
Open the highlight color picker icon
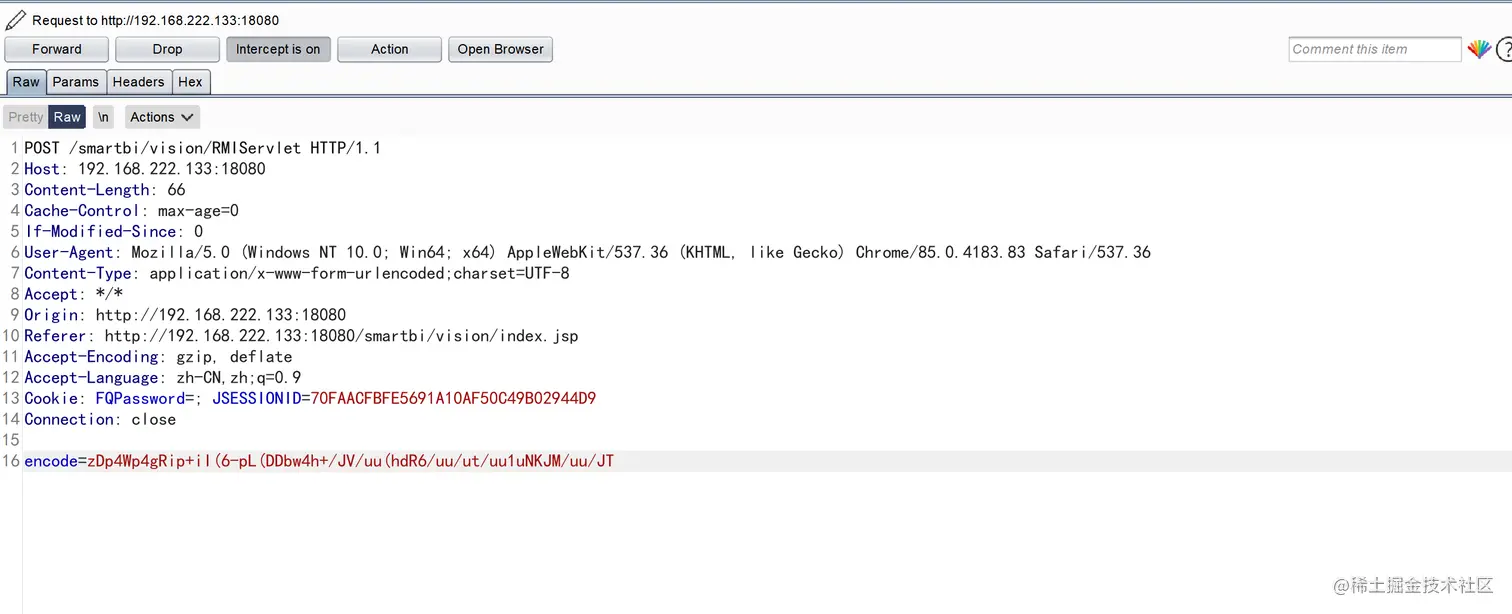1479,49
